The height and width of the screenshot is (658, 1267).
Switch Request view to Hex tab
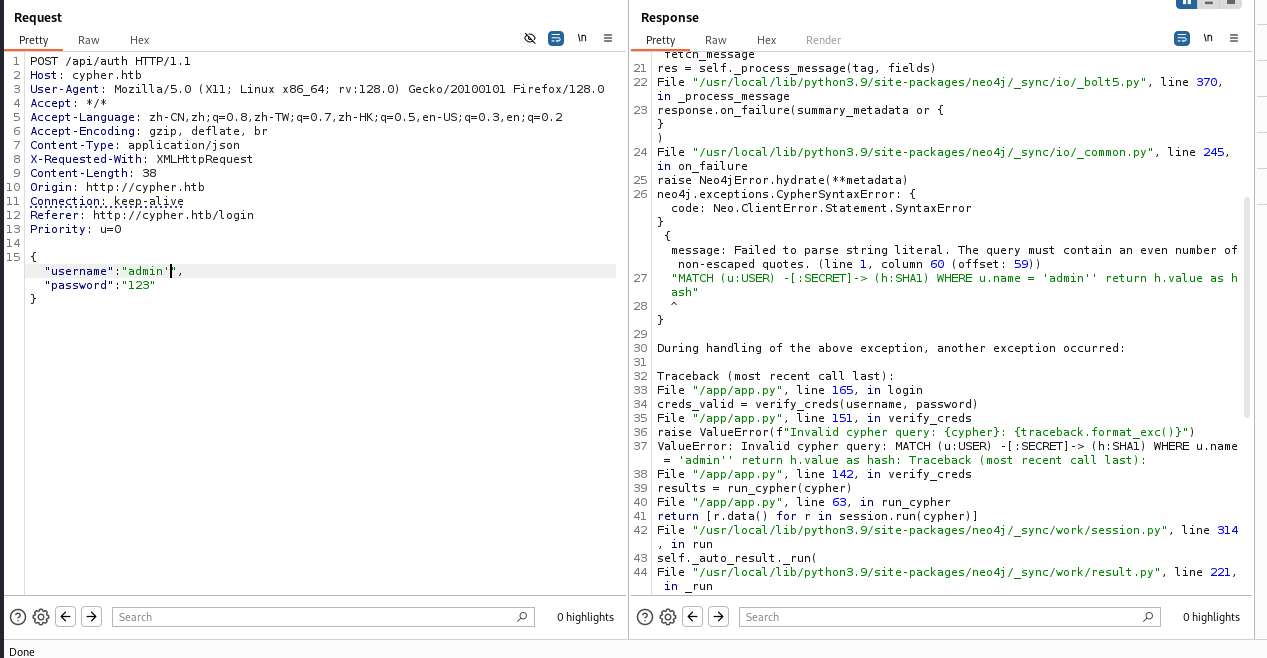[x=140, y=40]
